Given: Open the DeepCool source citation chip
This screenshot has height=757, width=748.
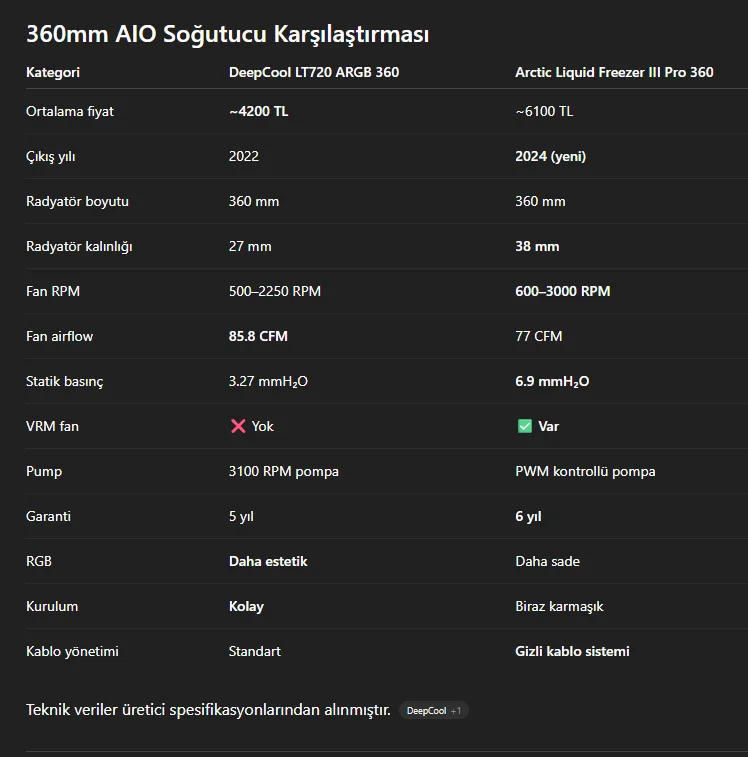Looking at the screenshot, I should pyautogui.click(x=426, y=710).
